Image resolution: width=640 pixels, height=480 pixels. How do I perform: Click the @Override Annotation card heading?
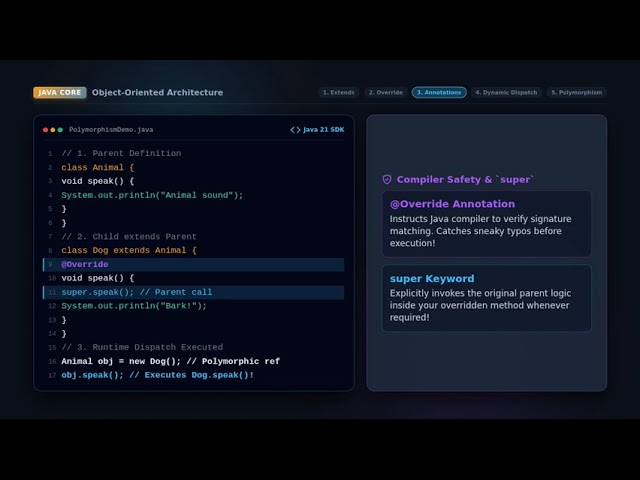(452, 204)
